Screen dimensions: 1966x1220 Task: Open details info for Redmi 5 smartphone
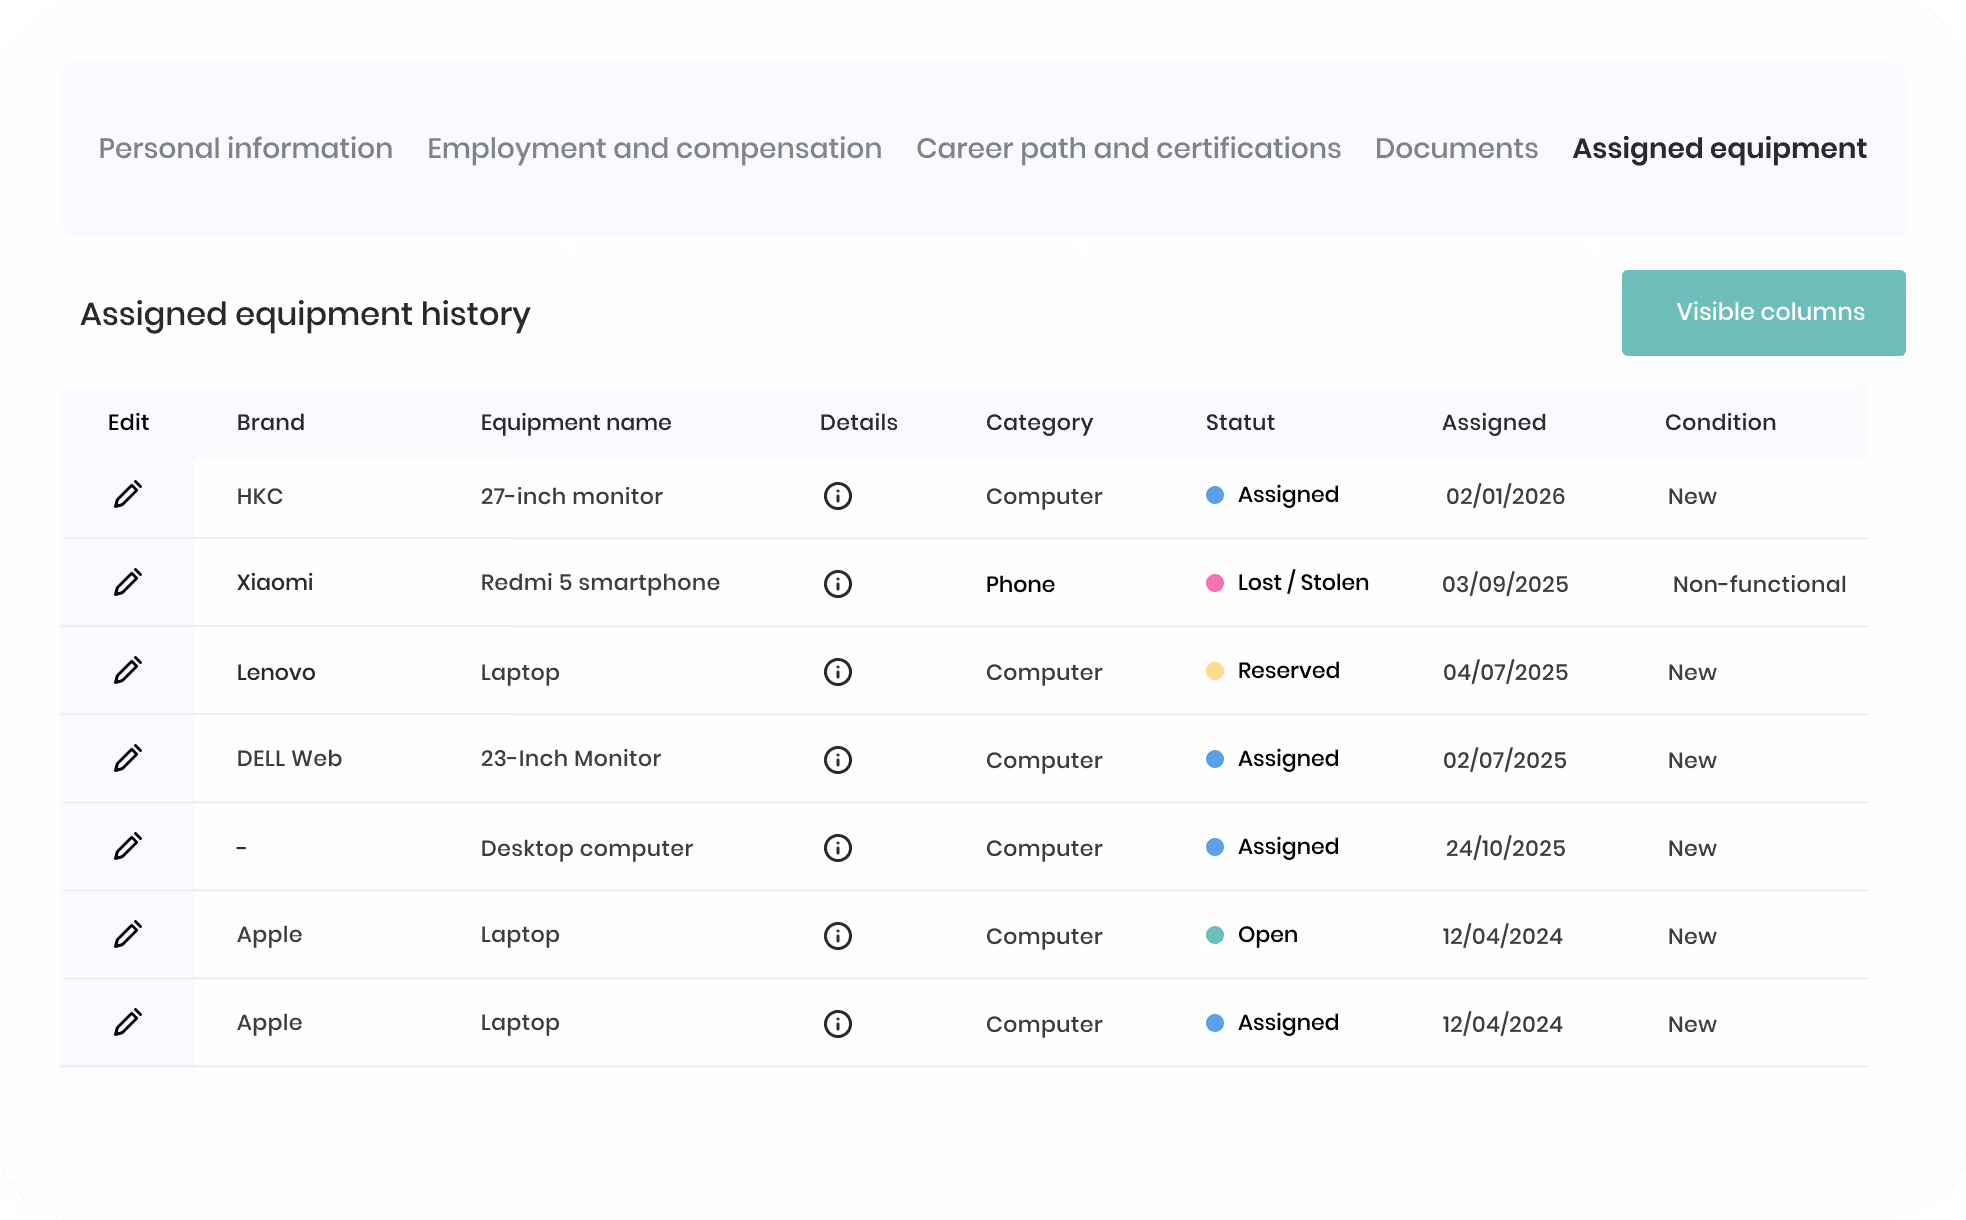point(838,584)
